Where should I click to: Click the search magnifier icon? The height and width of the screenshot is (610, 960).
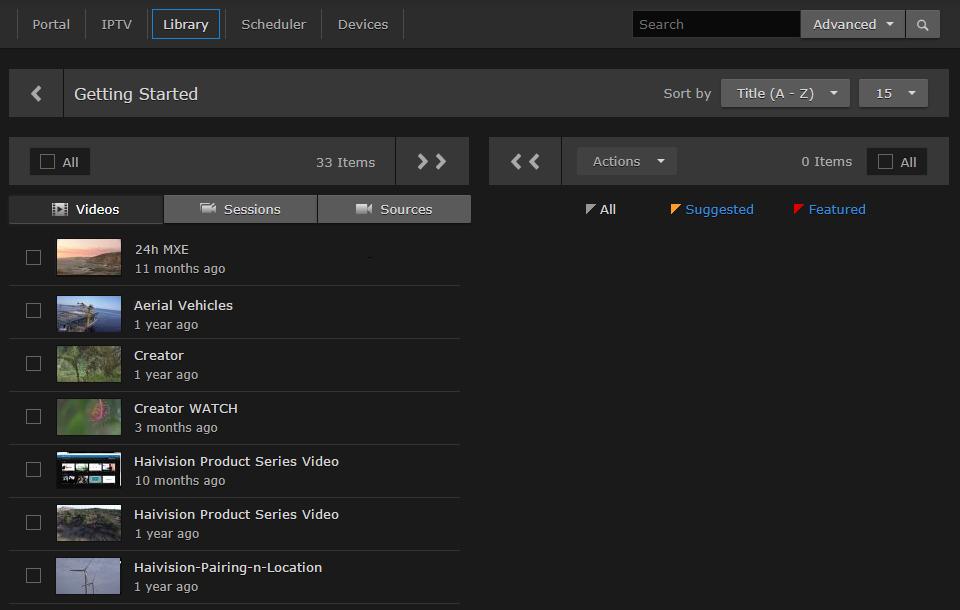(921, 23)
